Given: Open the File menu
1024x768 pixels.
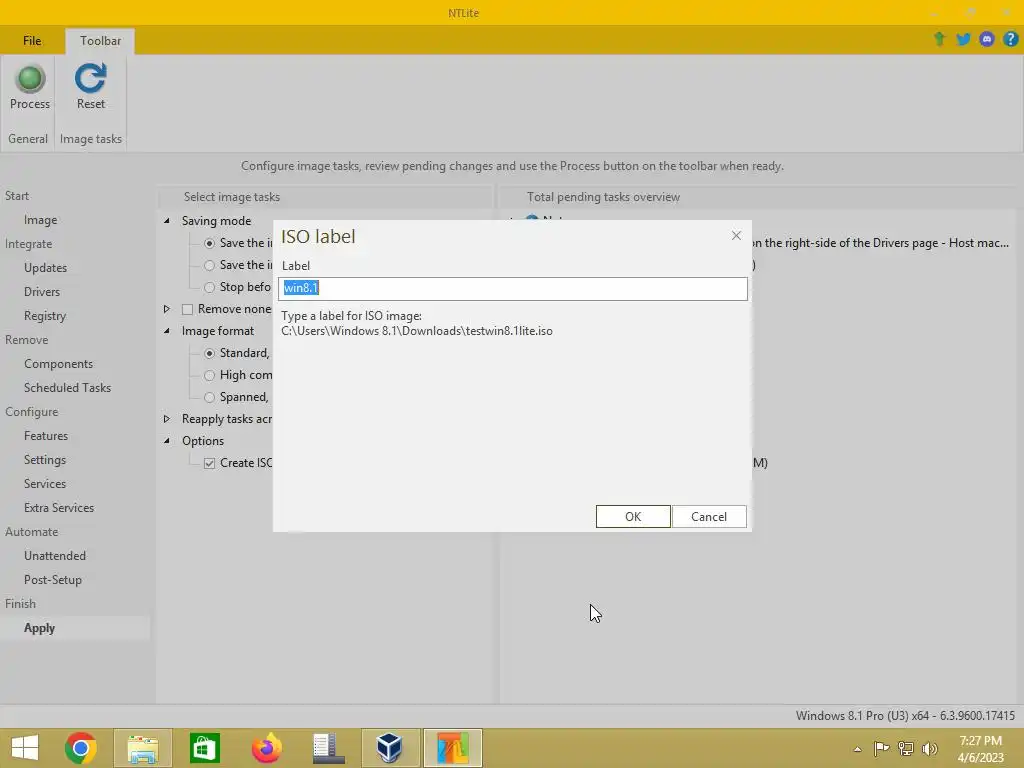Looking at the screenshot, I should pos(32,40).
